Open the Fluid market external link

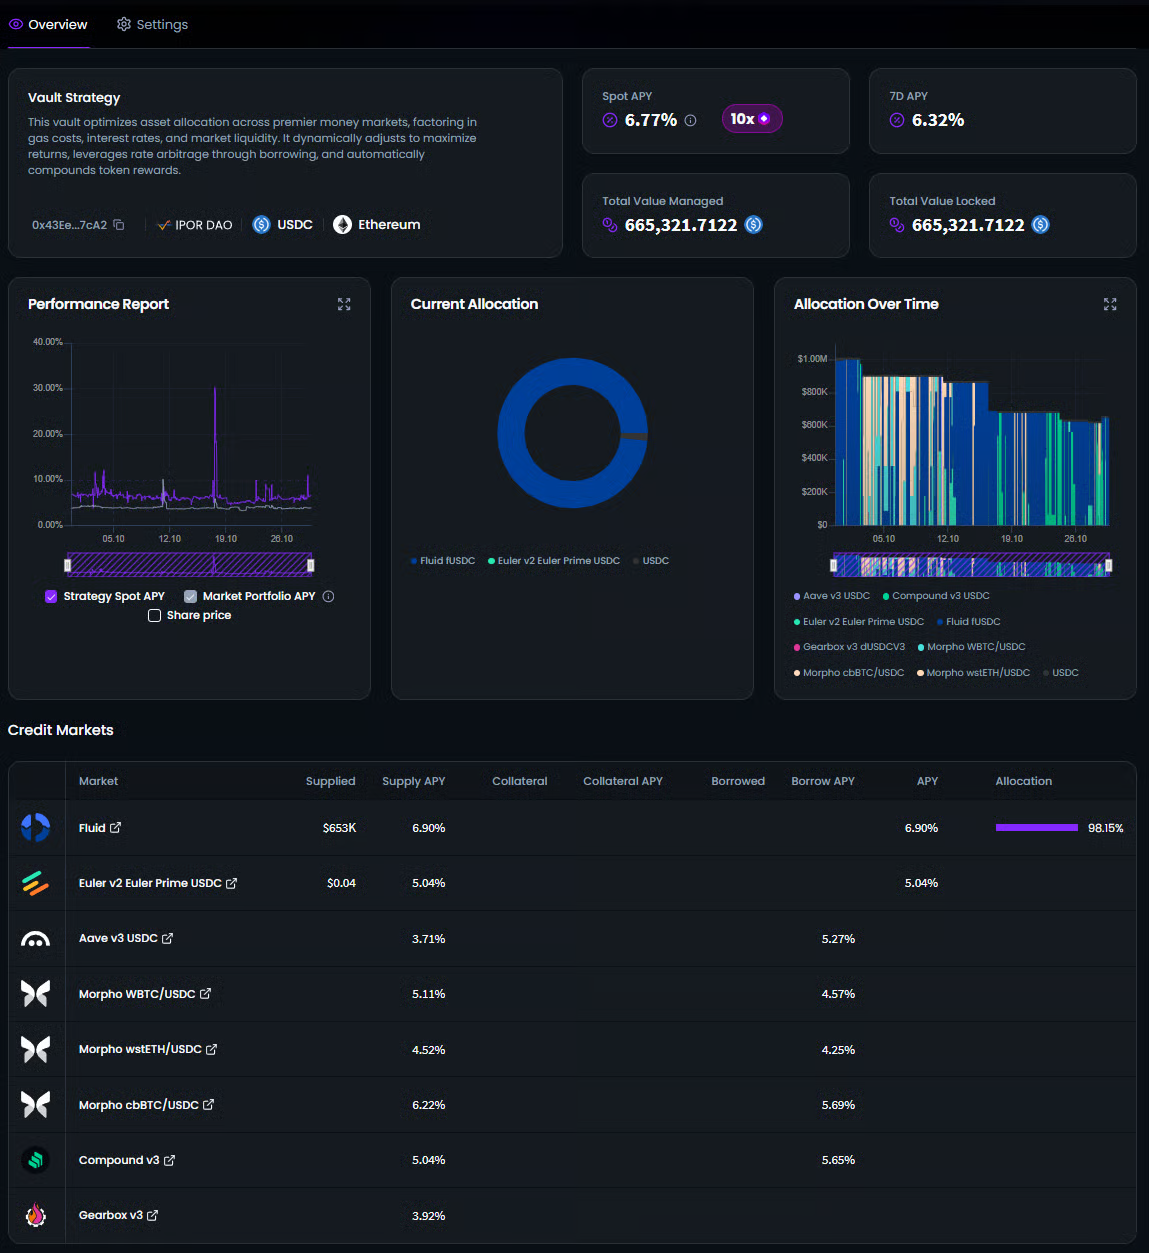(x=116, y=828)
